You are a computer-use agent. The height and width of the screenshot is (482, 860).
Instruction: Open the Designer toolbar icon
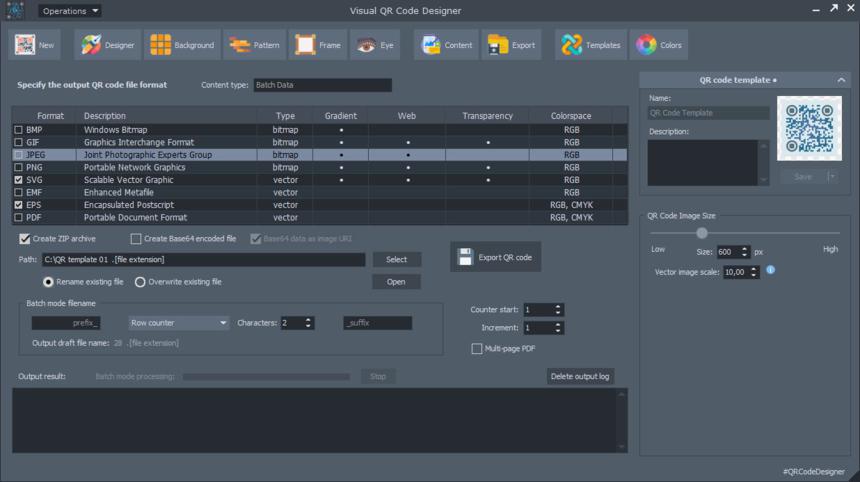tap(91, 45)
